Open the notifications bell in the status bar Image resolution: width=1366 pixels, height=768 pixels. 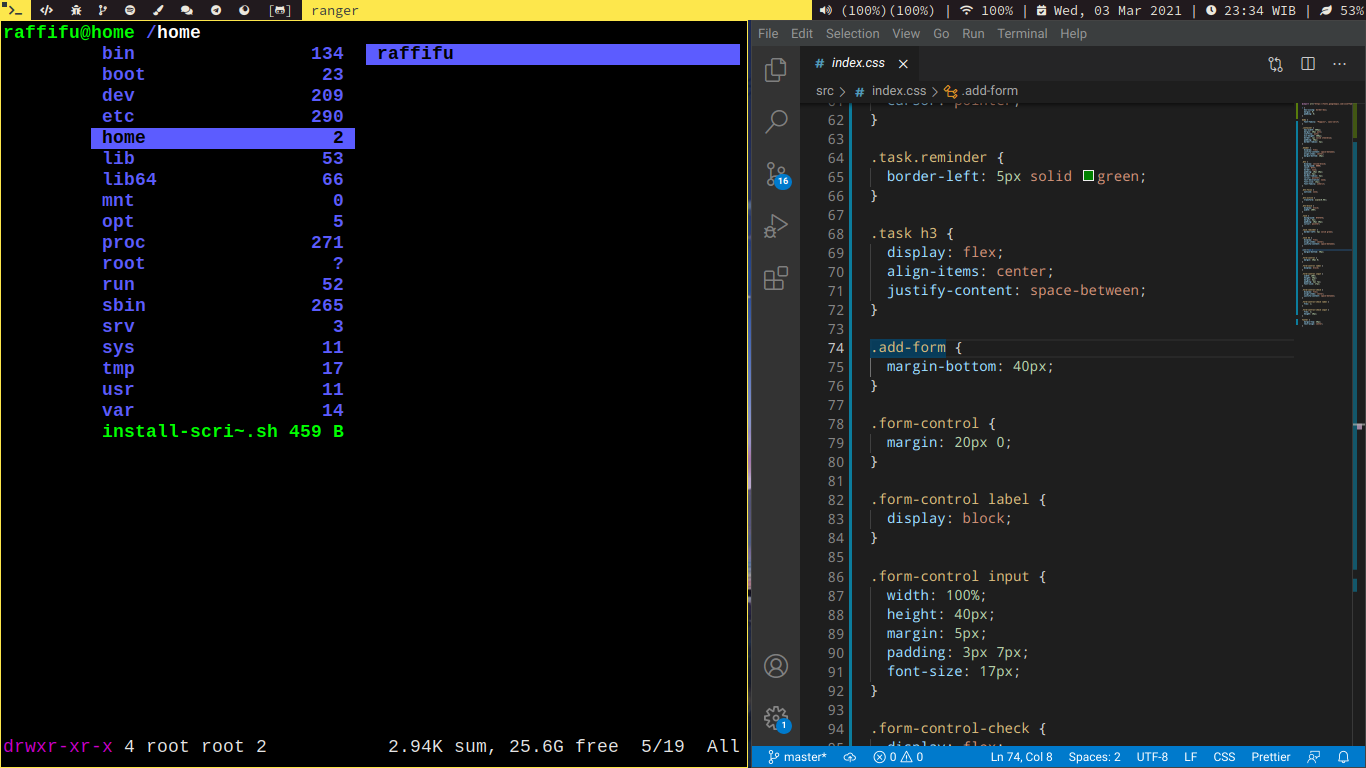[1345, 757]
